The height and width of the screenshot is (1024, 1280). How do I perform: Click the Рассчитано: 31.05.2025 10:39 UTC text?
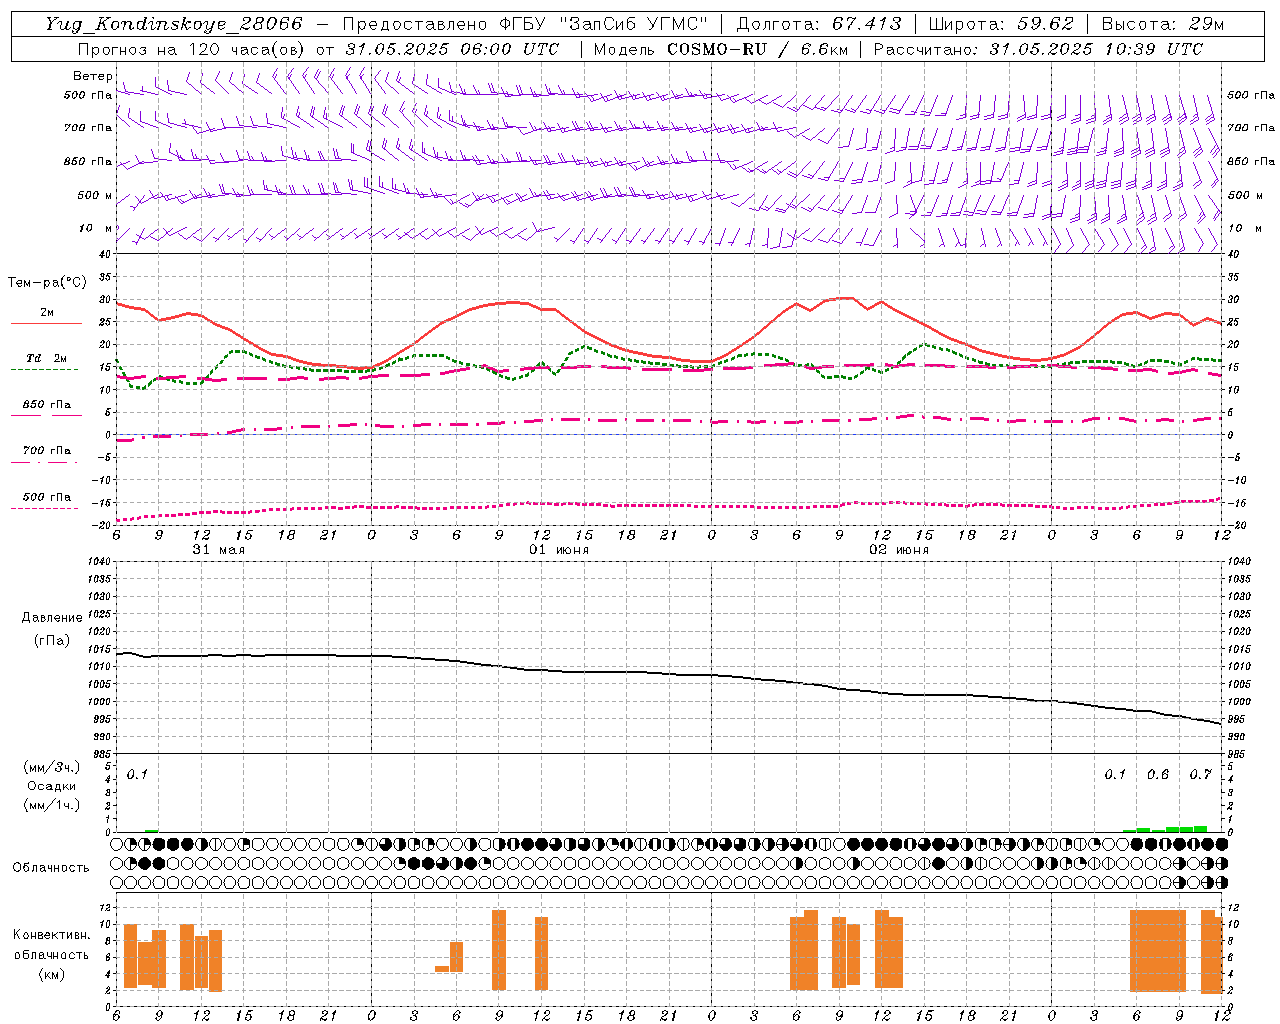1038,49
